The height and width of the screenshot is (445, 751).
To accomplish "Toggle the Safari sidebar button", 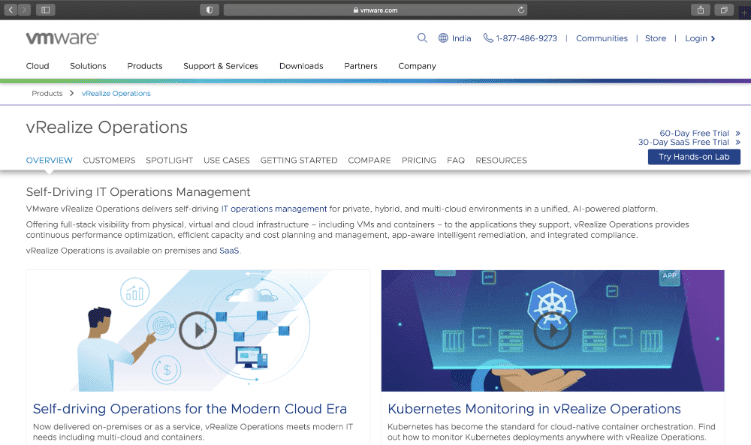I will (x=46, y=10).
